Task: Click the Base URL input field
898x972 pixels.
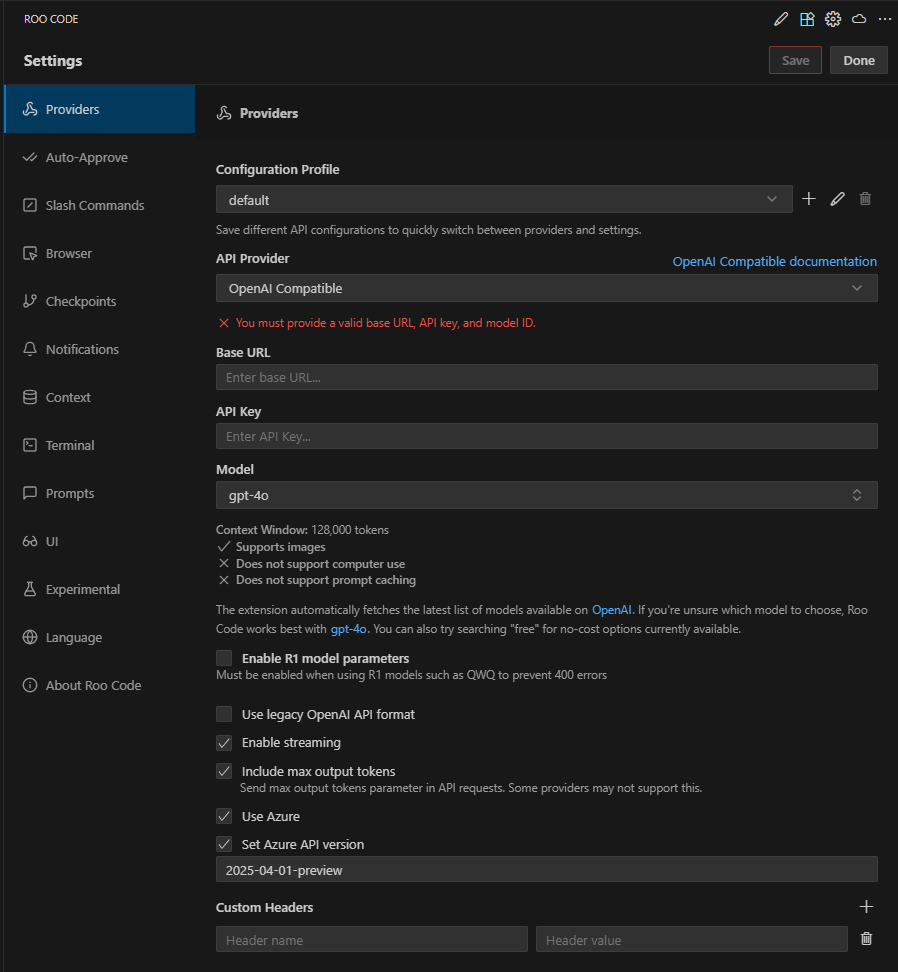Action: click(x=546, y=377)
